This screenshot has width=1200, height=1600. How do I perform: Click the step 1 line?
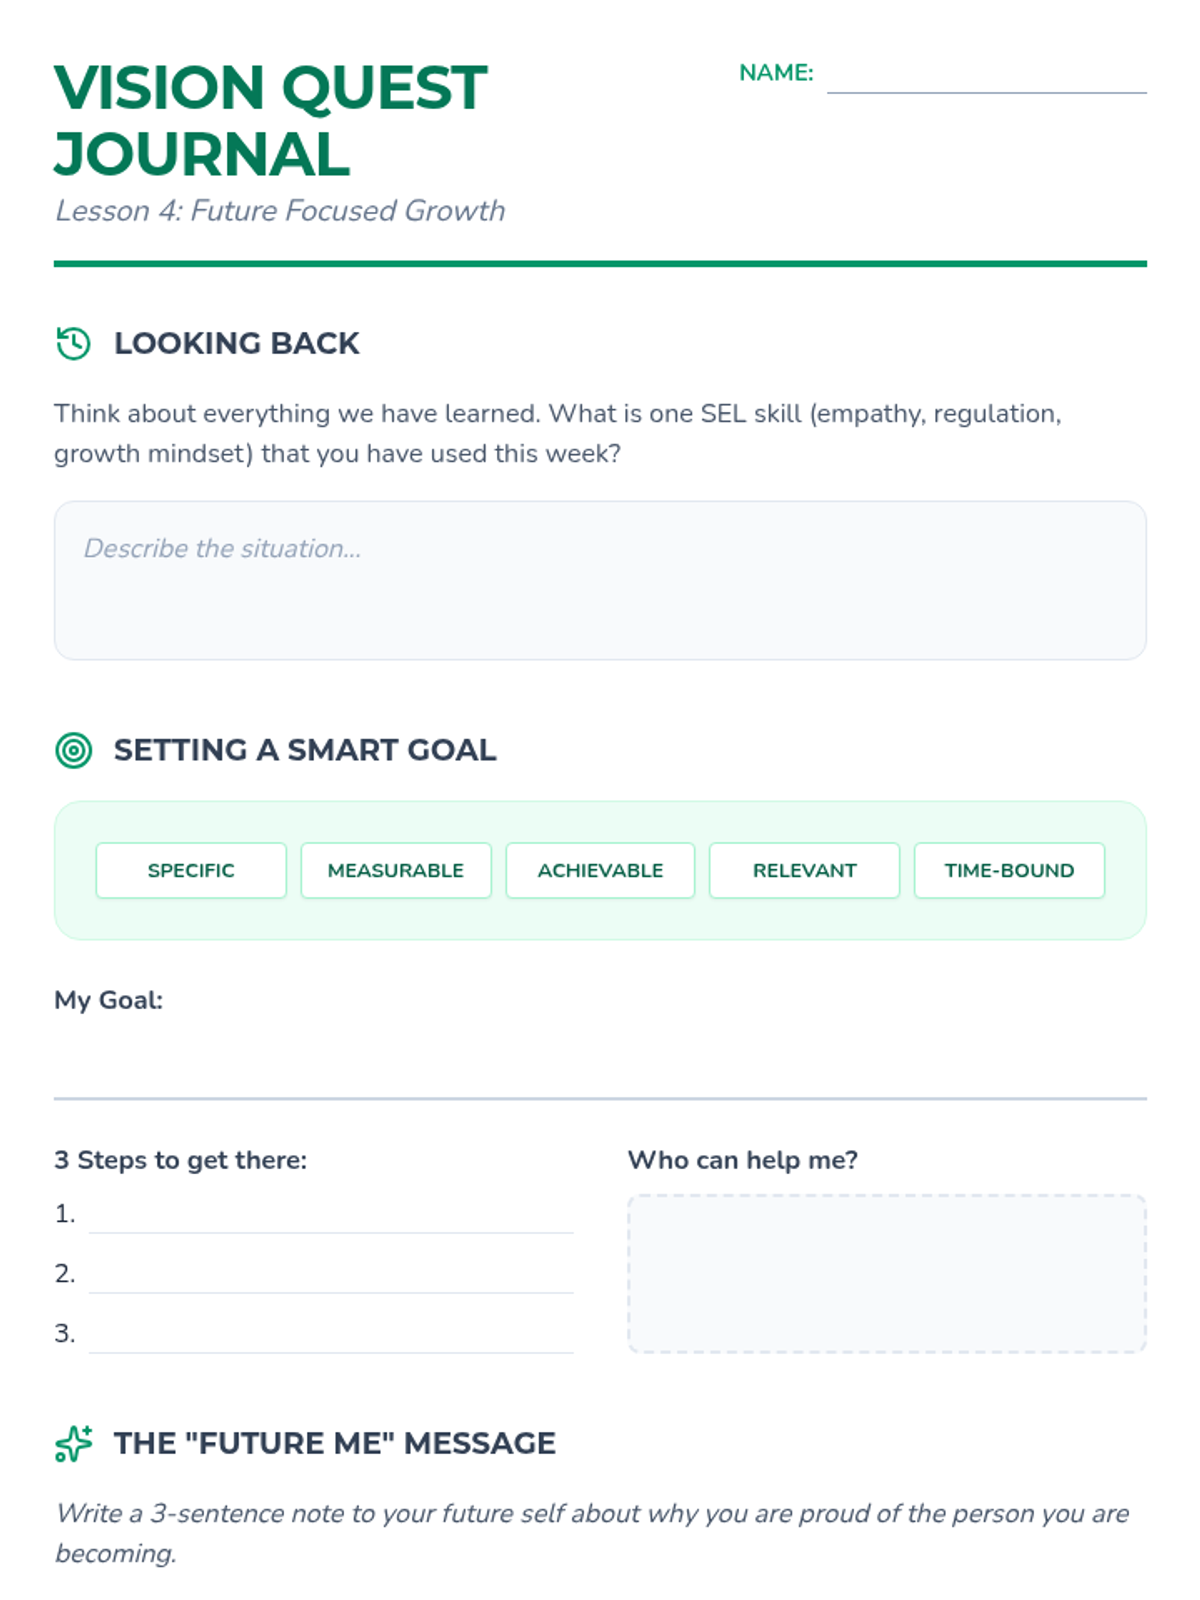(331, 1215)
